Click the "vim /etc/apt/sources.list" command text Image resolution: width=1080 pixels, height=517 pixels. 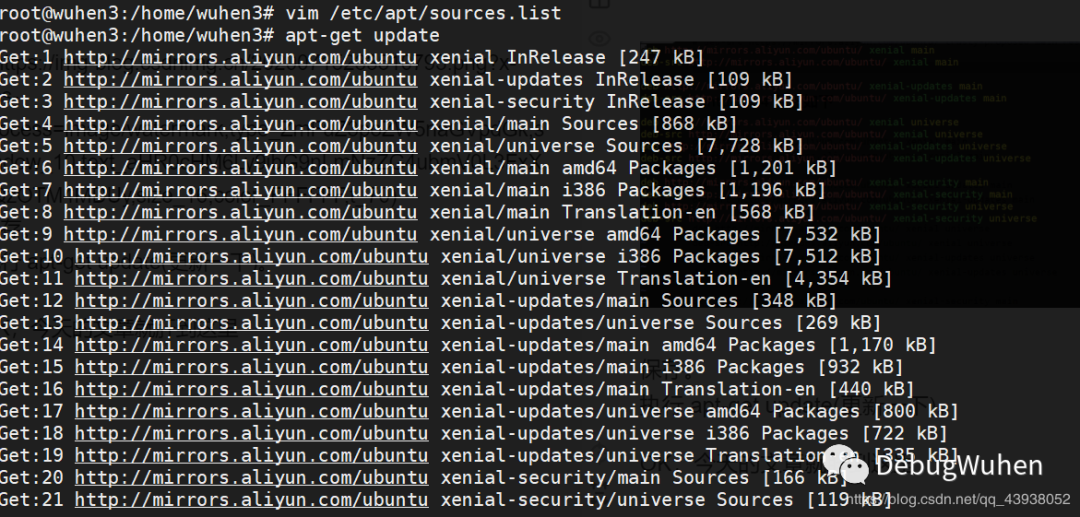423,13
